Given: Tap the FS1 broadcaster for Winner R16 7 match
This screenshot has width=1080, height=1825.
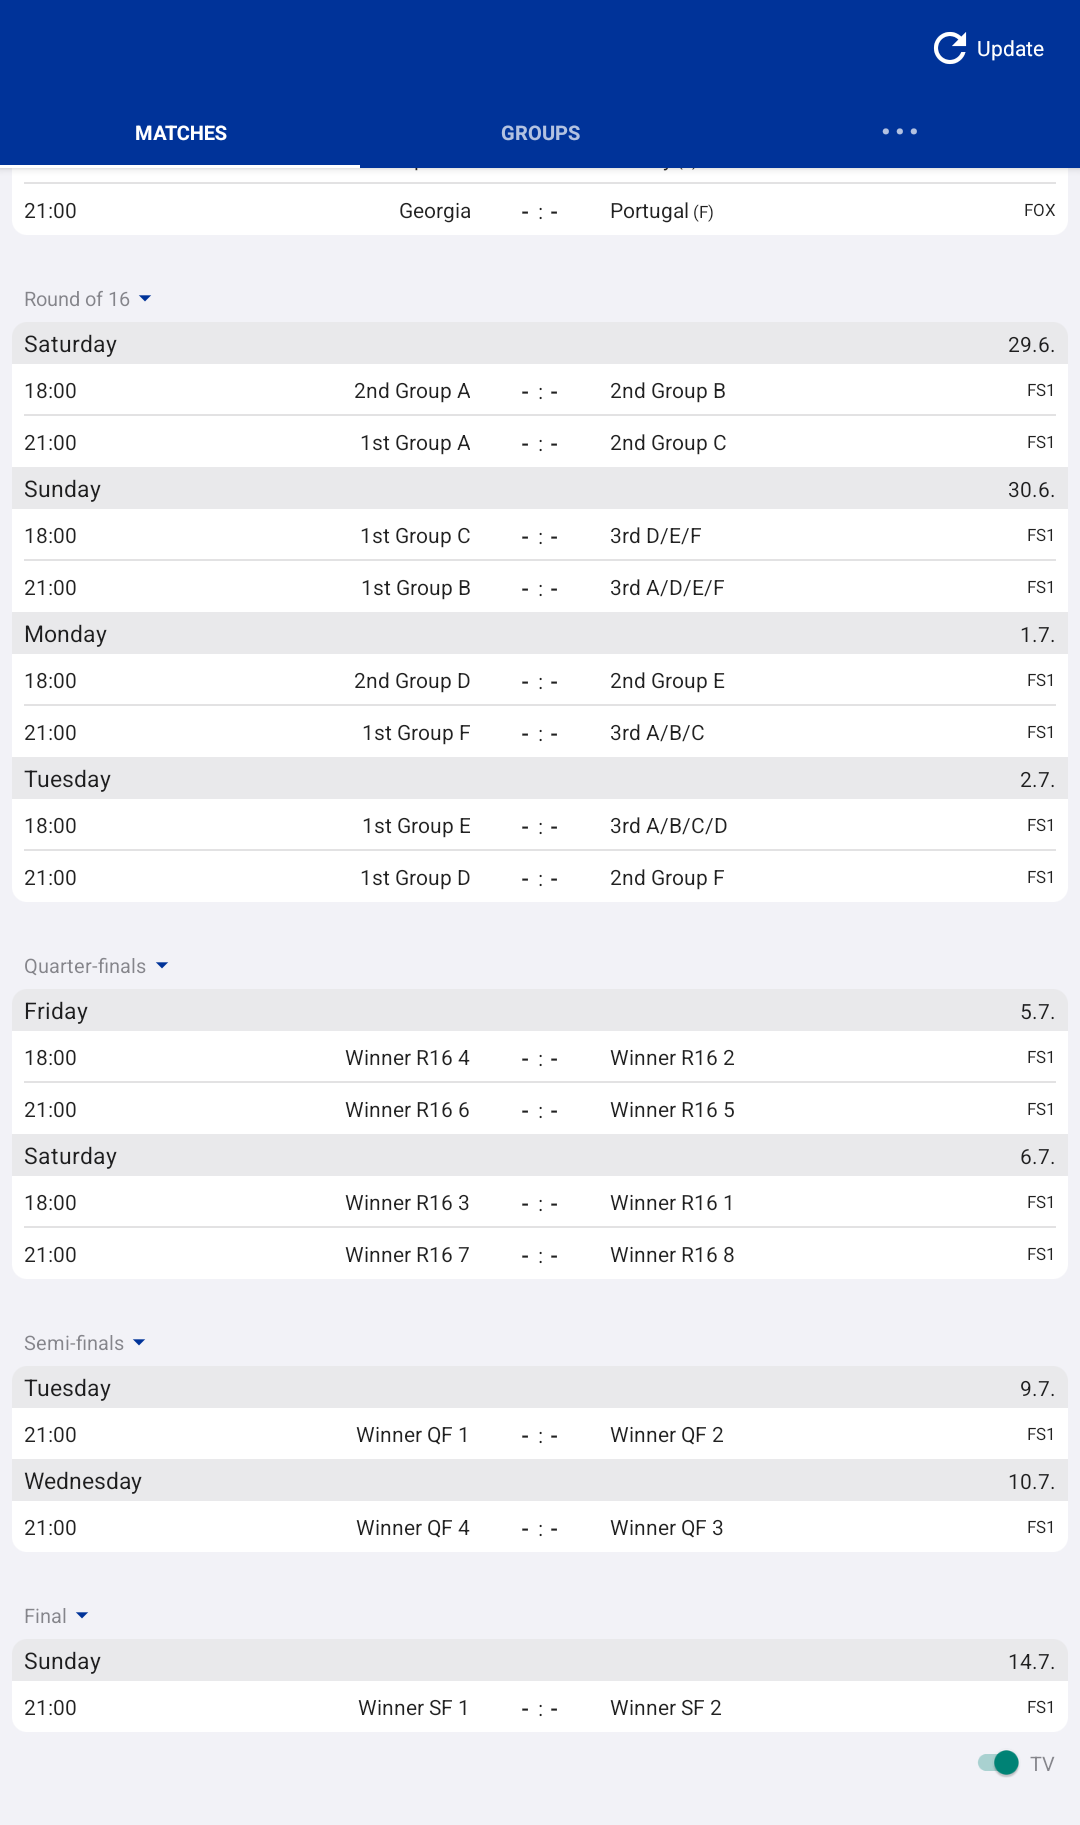Looking at the screenshot, I should click(1041, 1254).
